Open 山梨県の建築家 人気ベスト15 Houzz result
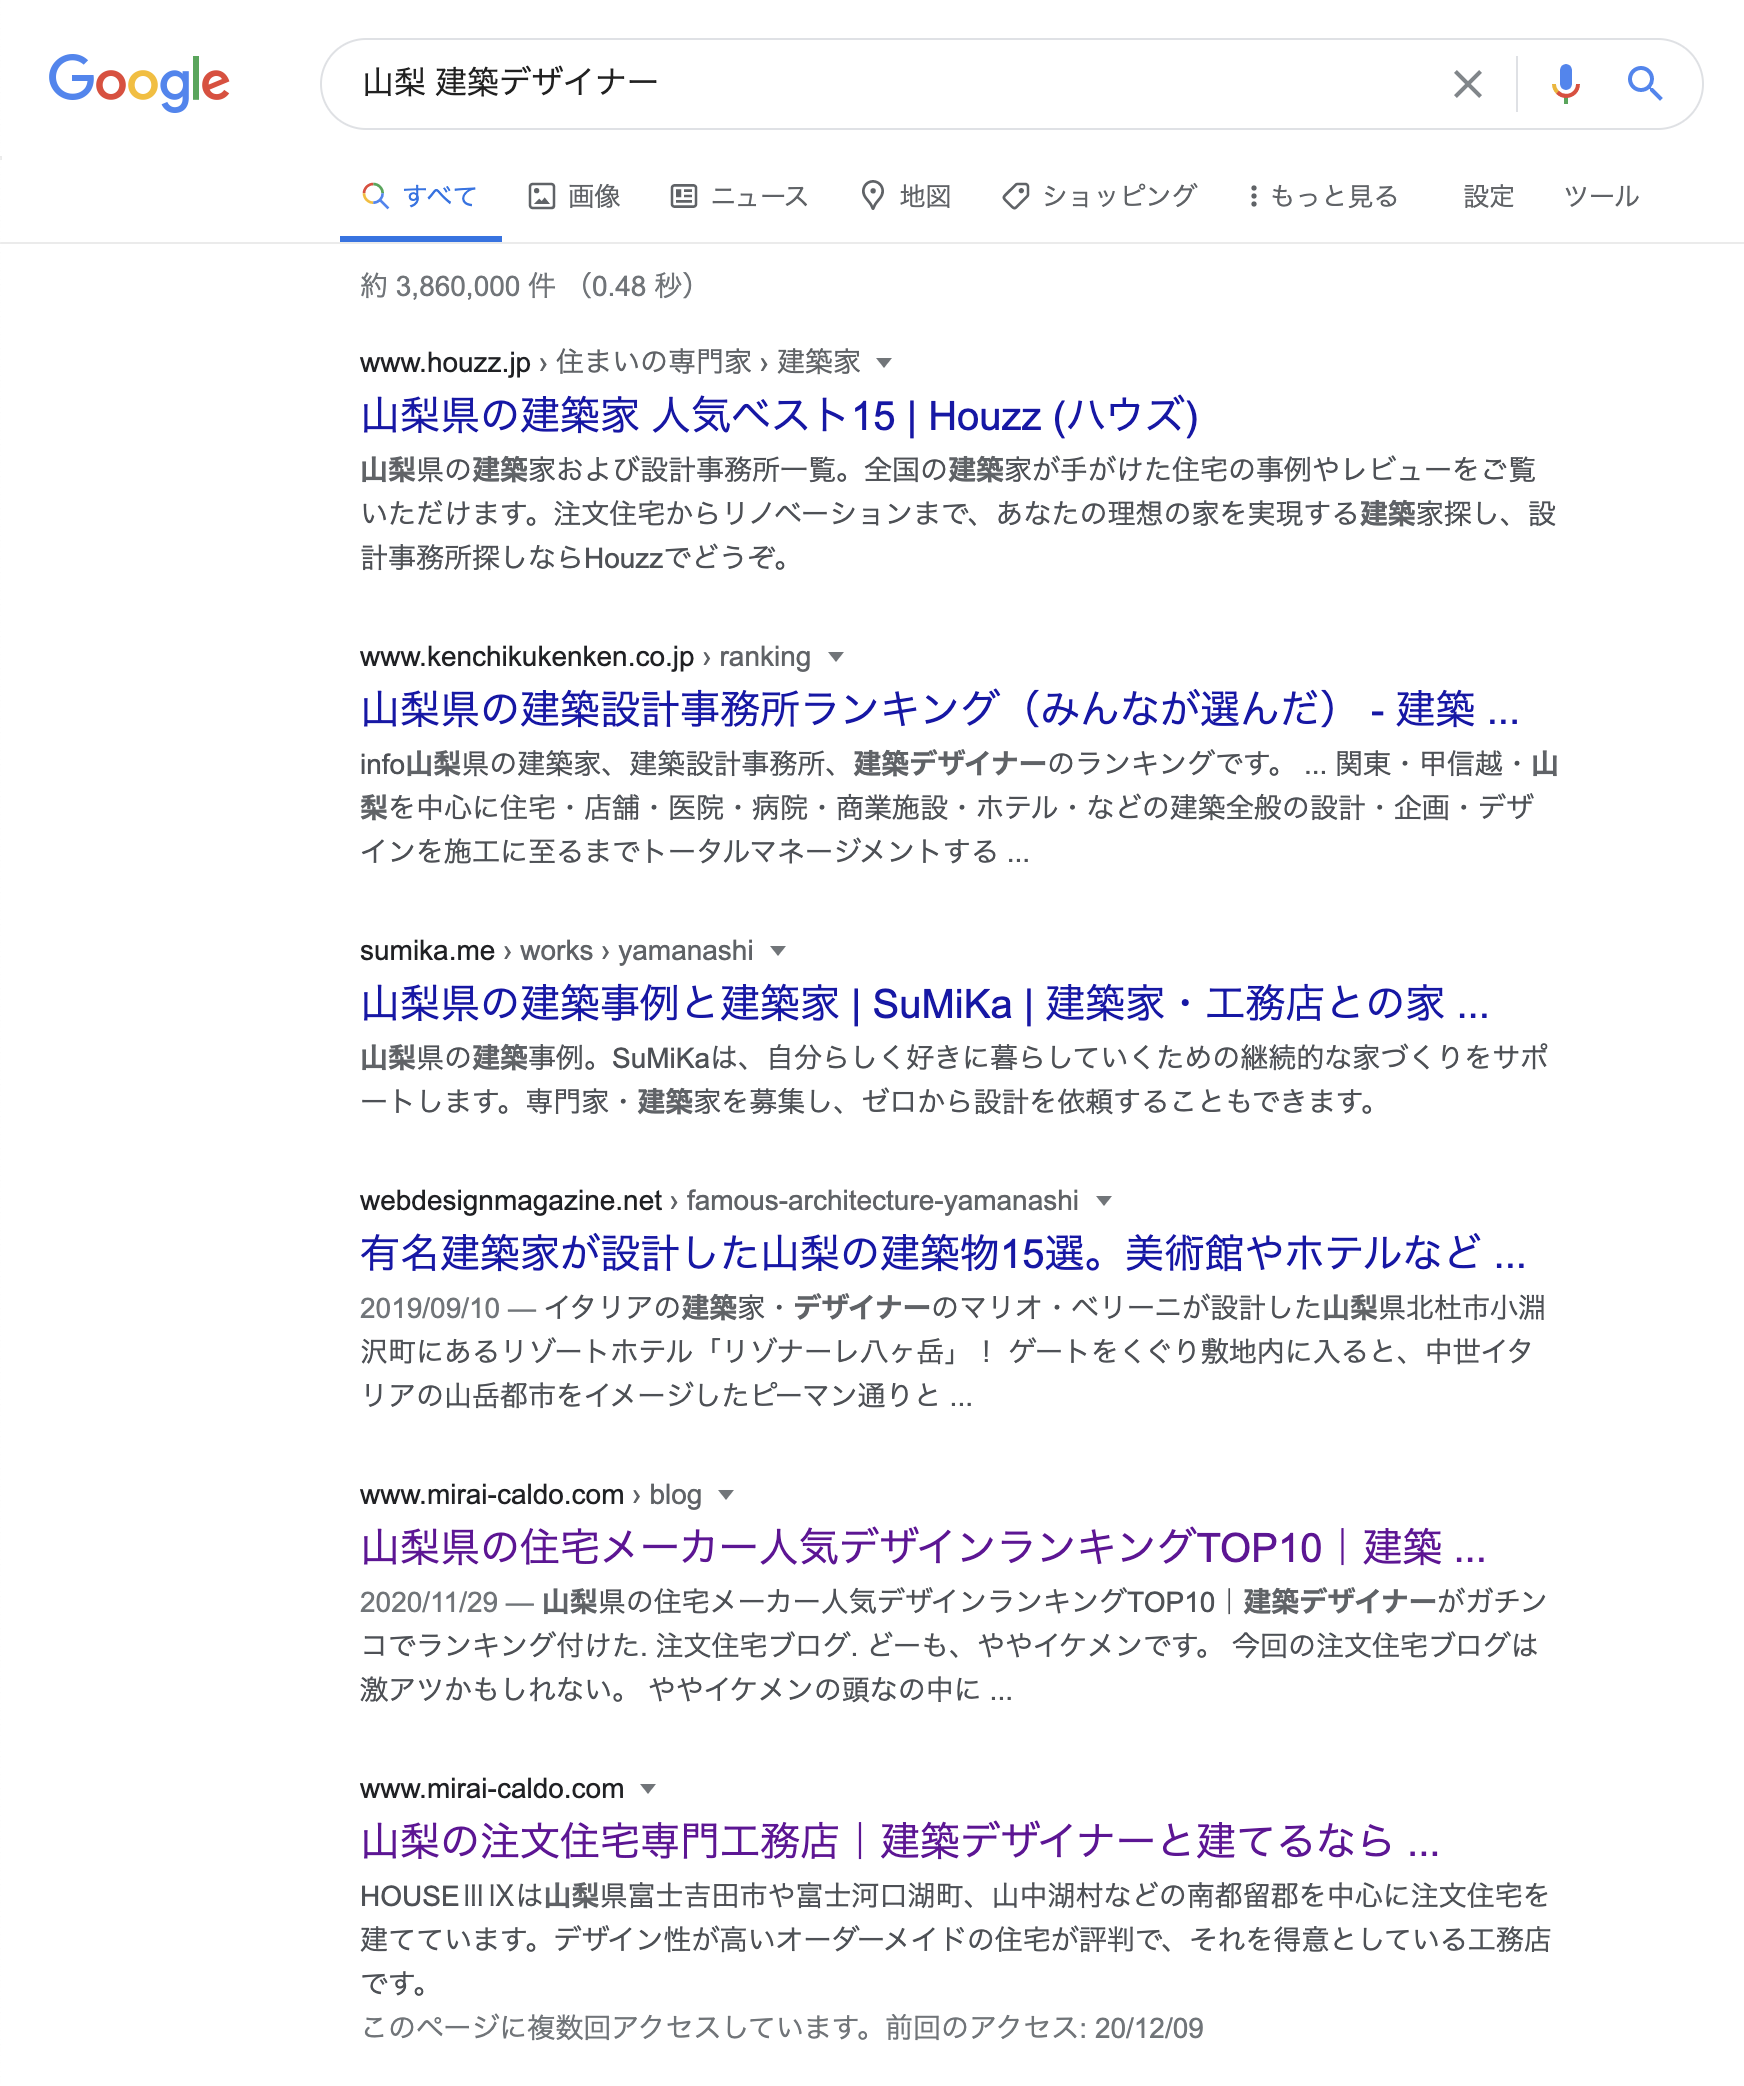 point(780,415)
